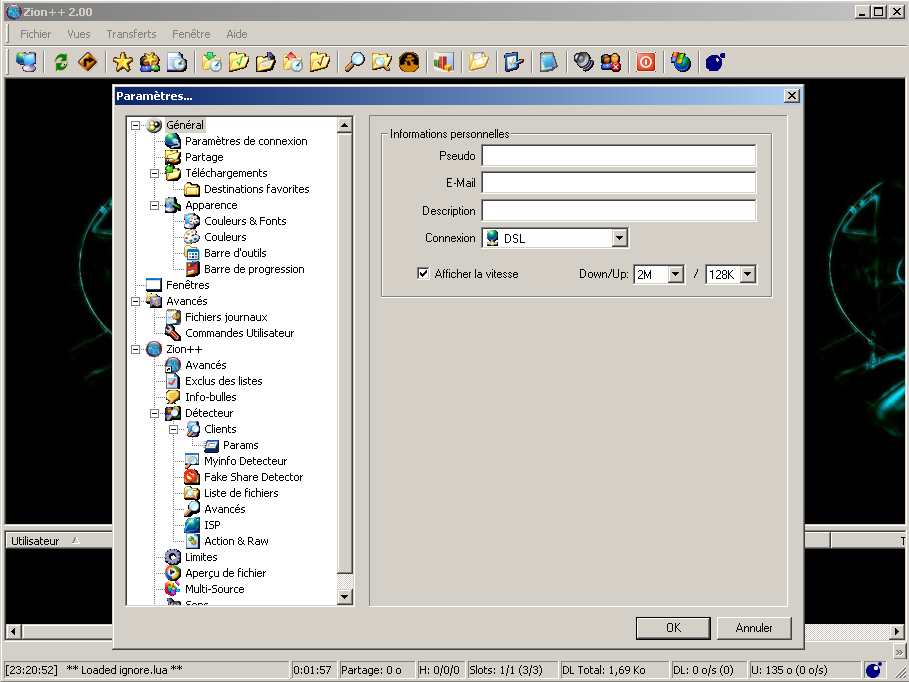Click the folder with red arrow and clock icon
909x682 pixels.
click(x=293, y=62)
